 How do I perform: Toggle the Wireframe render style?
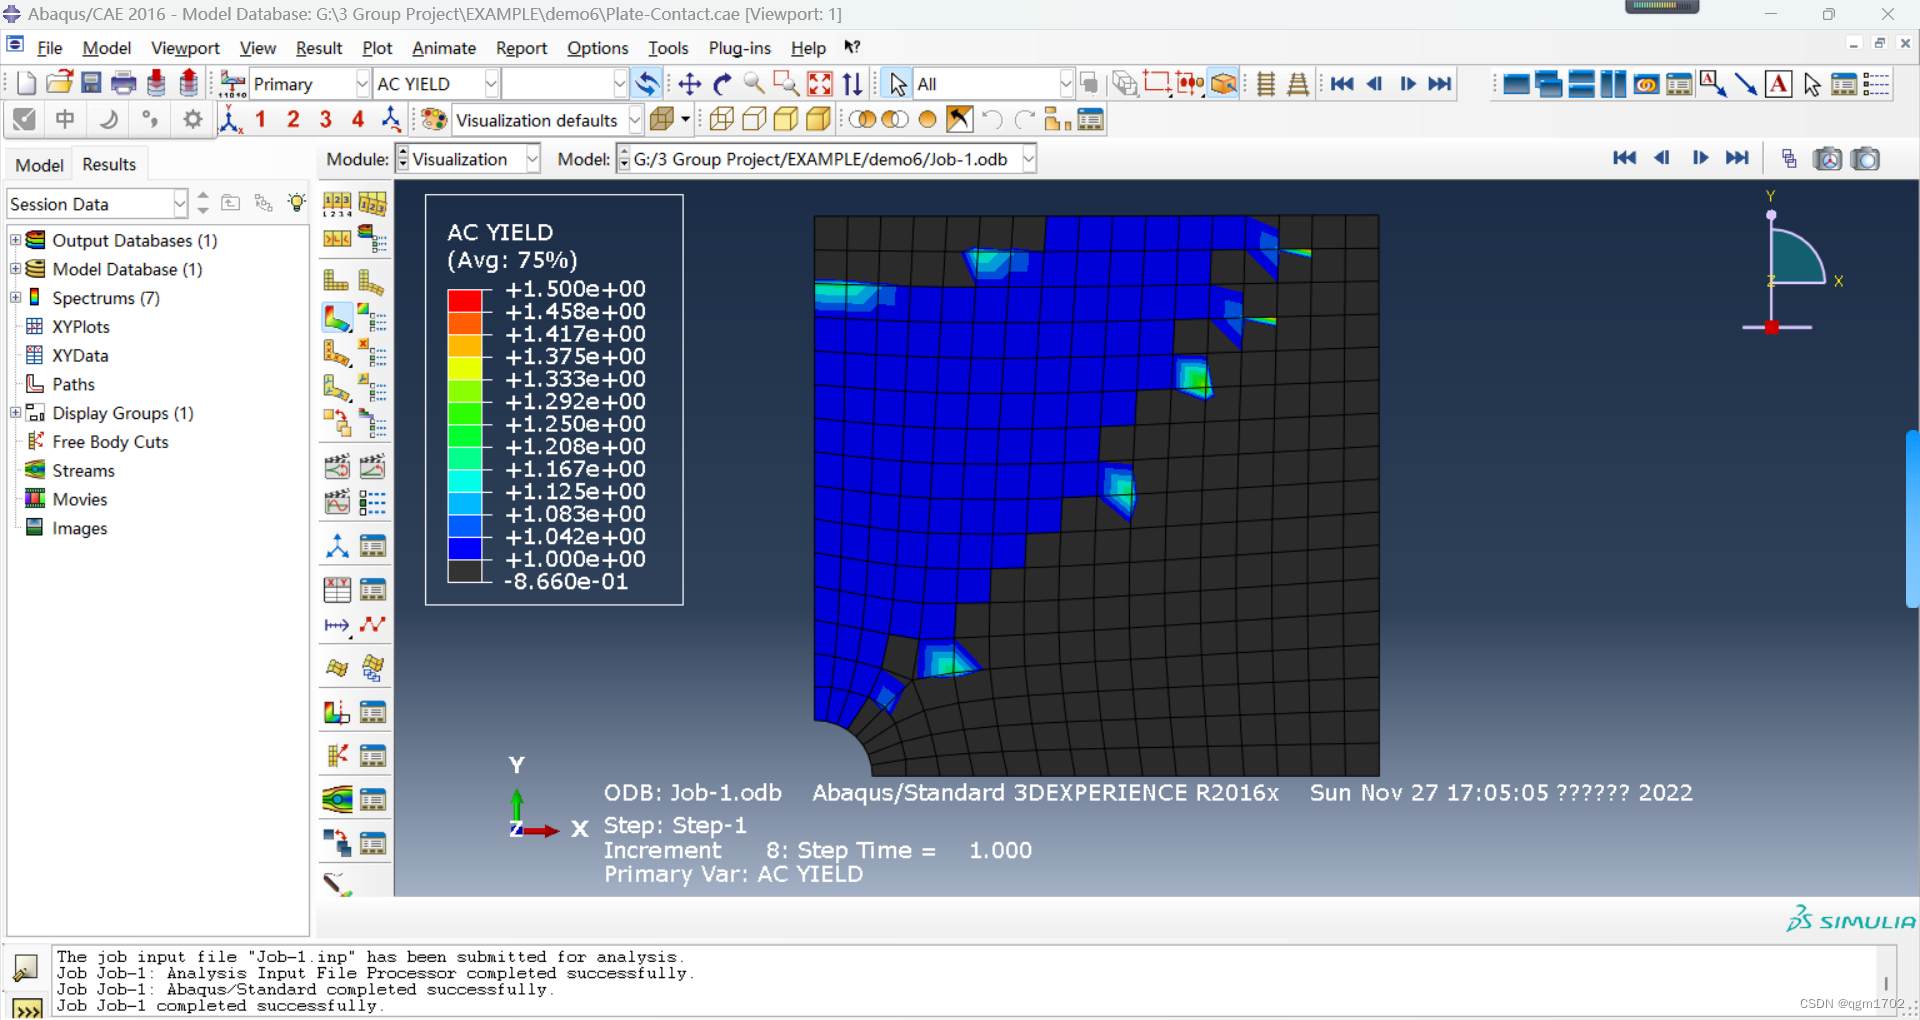point(722,120)
